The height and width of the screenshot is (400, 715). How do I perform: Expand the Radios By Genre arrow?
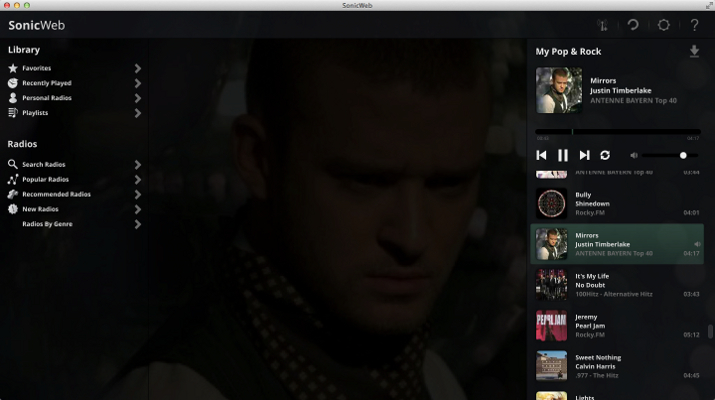pos(137,224)
